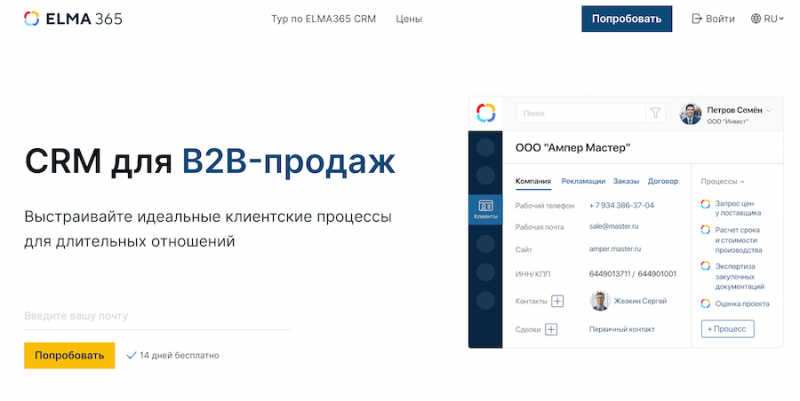Click the colorful logo in the app preview
Viewport: 800px width, 401px height.
[486, 113]
